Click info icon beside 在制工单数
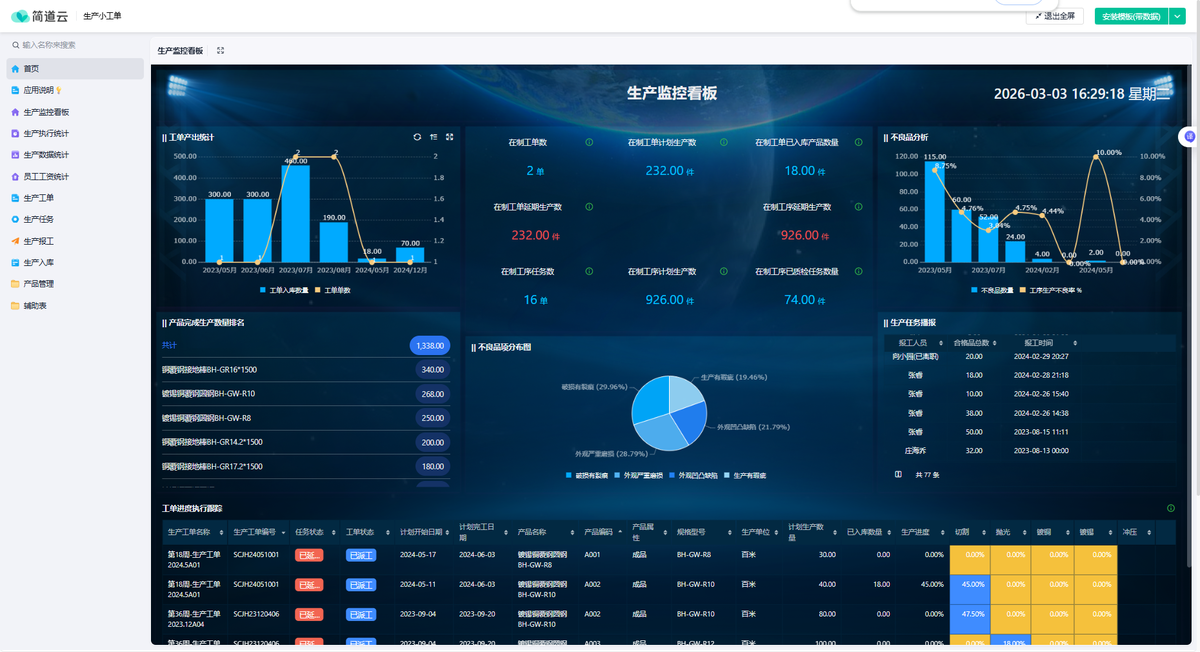1200x652 pixels. (x=589, y=142)
